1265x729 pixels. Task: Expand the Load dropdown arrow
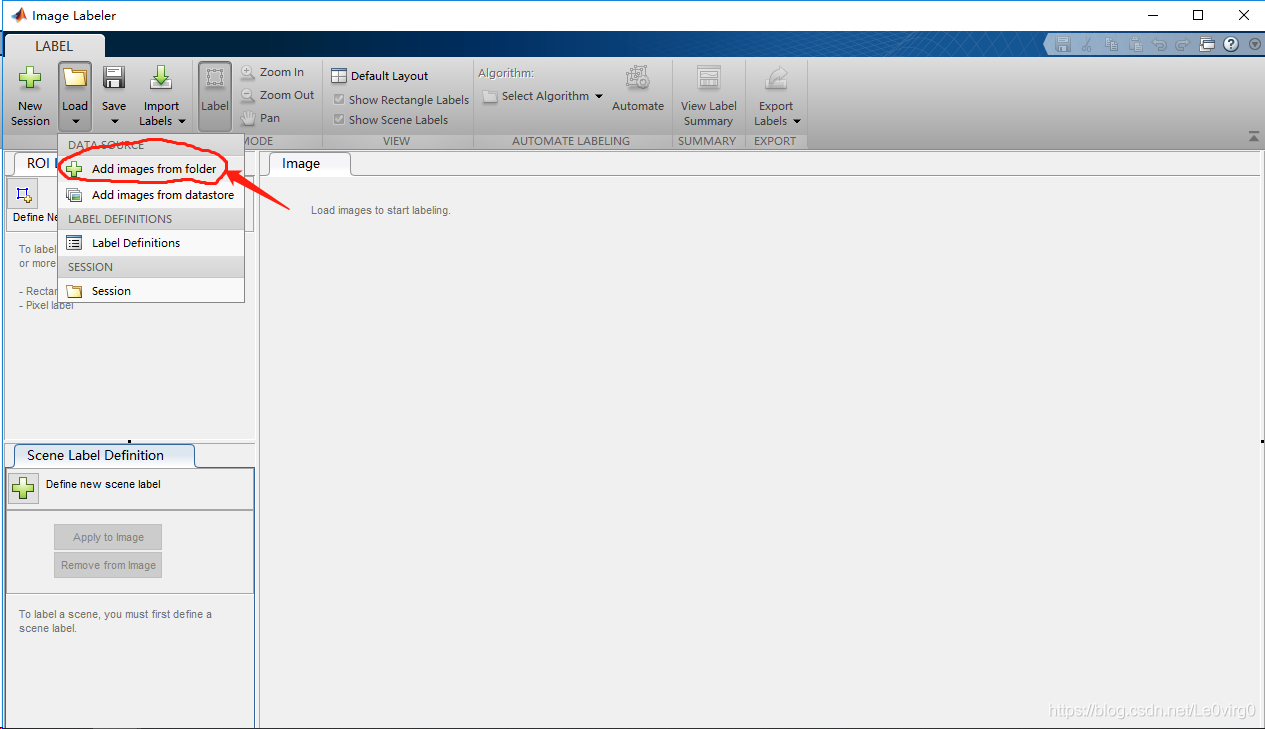pyautogui.click(x=75, y=121)
